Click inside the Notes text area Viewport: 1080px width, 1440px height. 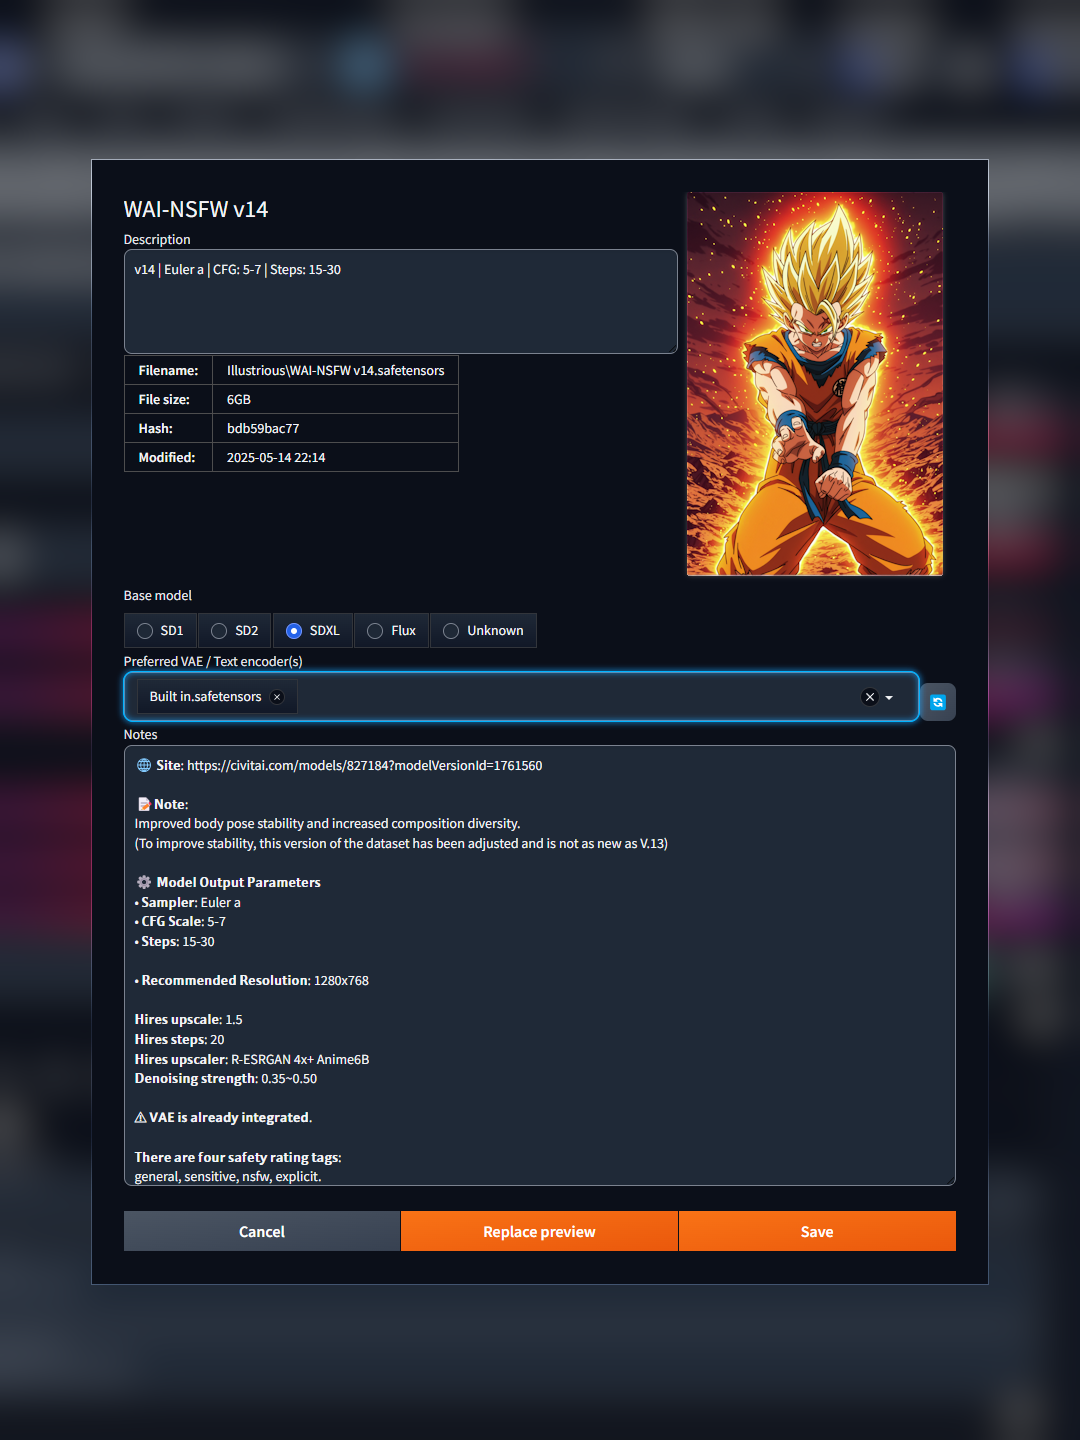pyautogui.click(x=539, y=966)
